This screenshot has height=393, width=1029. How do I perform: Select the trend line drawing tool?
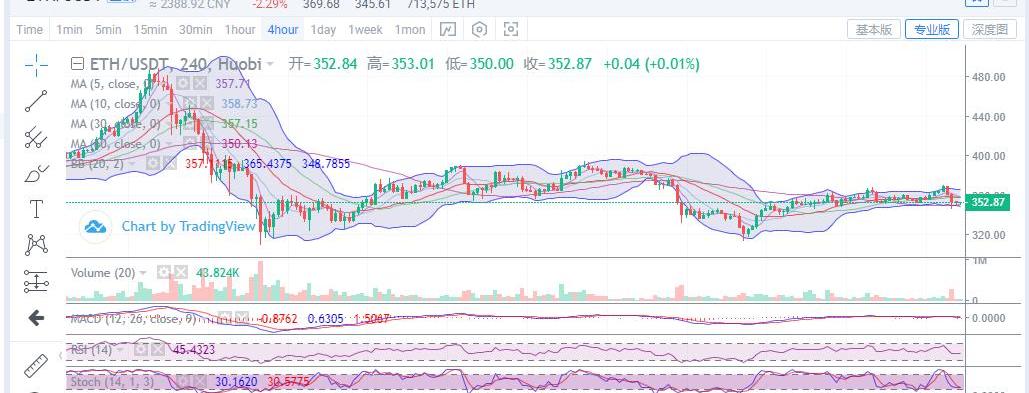pyautogui.click(x=36, y=101)
